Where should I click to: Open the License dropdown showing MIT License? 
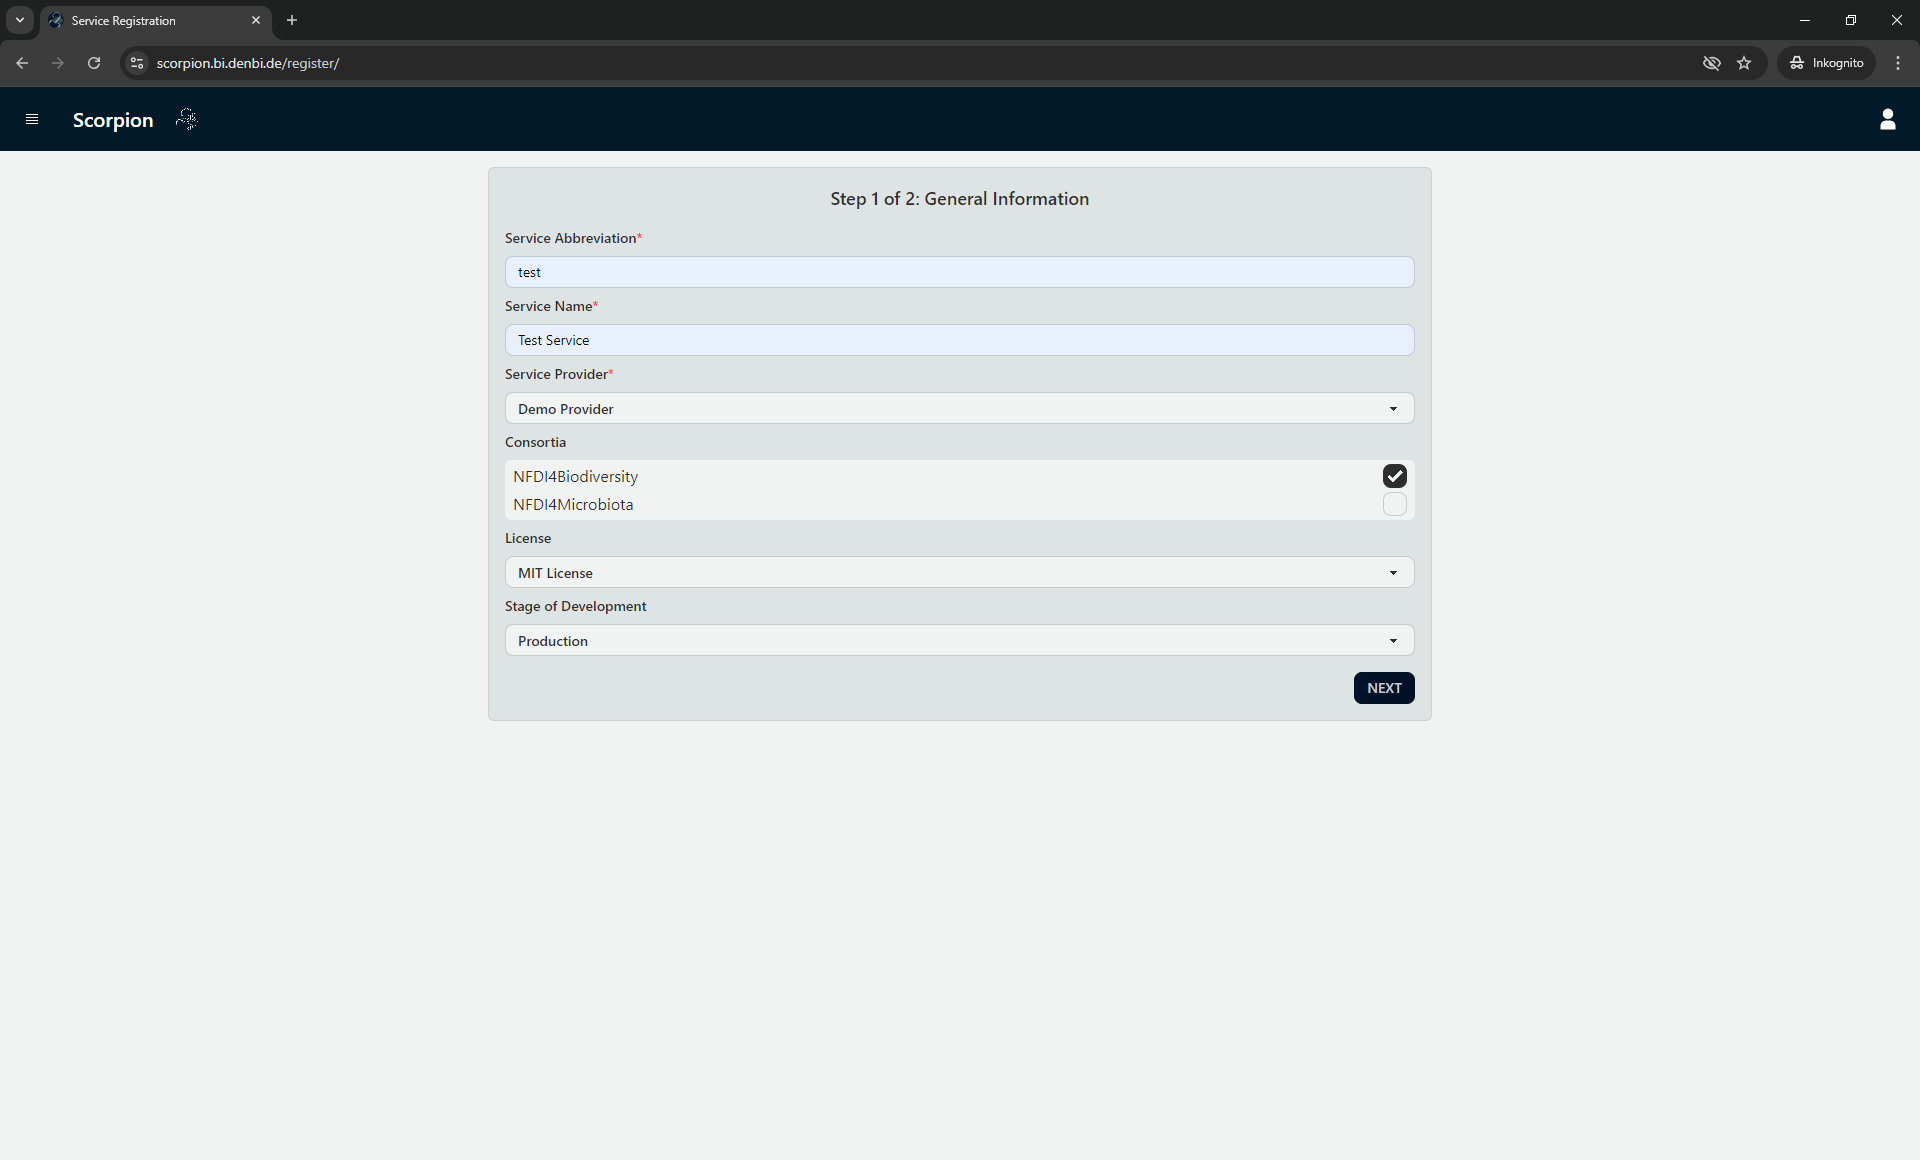coord(959,572)
